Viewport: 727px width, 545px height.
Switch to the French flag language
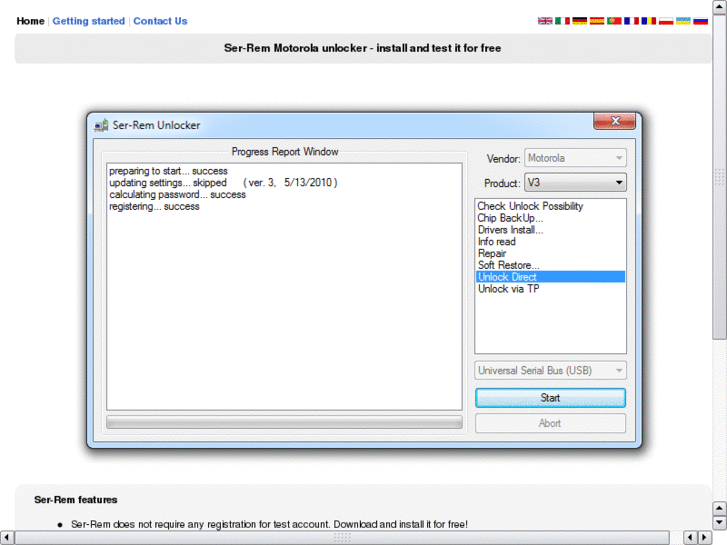click(631, 21)
